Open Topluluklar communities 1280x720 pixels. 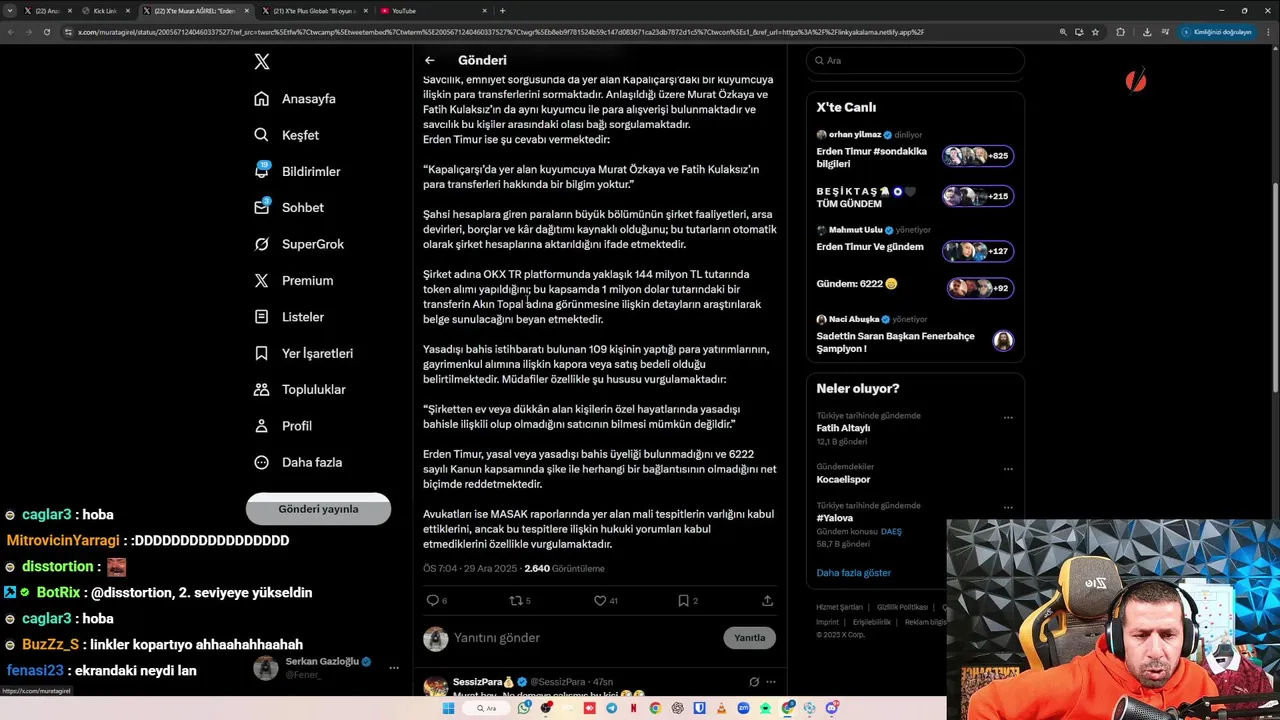299,390
